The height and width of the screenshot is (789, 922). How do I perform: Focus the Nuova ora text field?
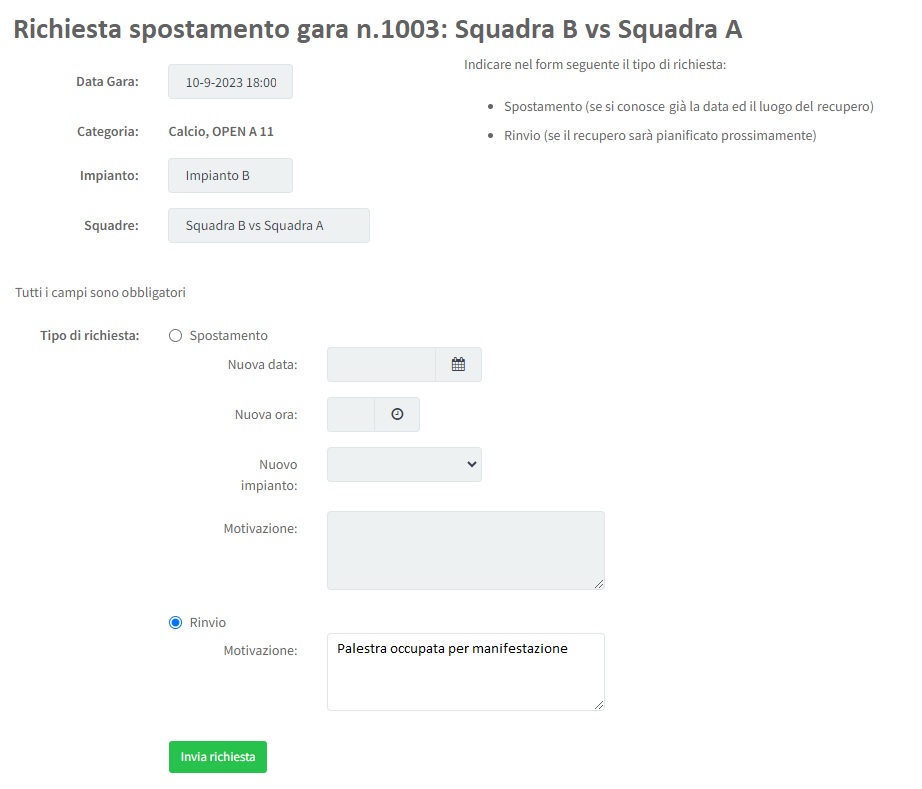(x=351, y=415)
